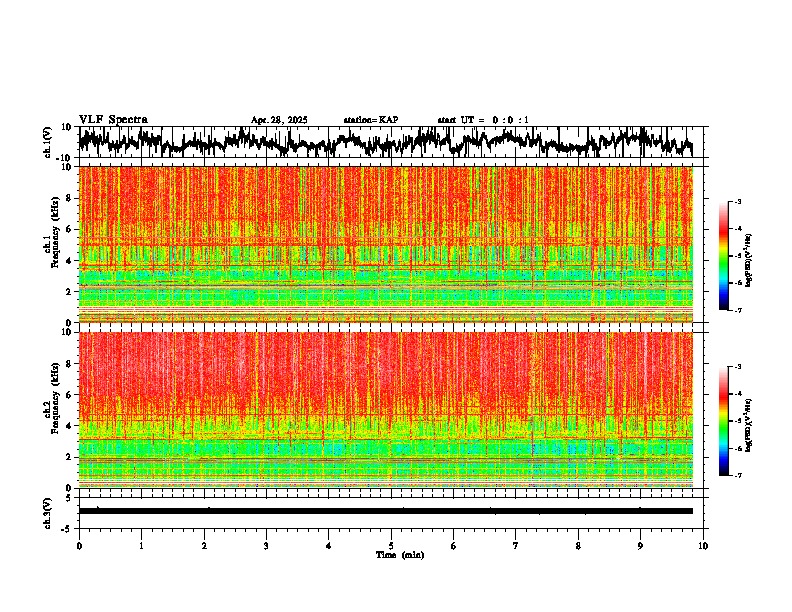The image size is (792, 612).
Task: Click the time axis tick label "1"
Action: pos(141,546)
